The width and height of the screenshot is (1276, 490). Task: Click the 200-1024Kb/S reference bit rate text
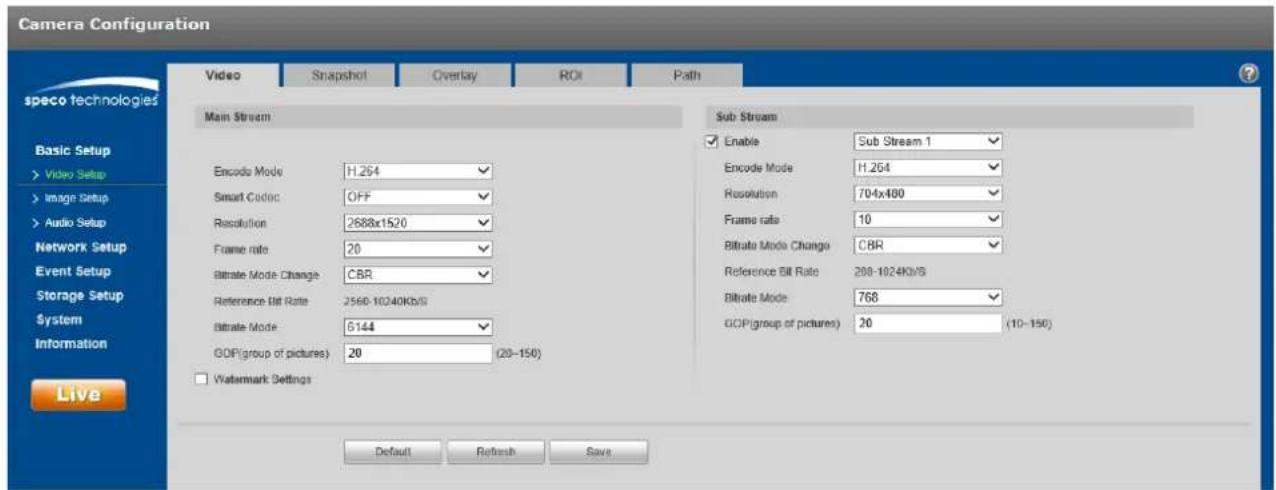click(x=892, y=272)
